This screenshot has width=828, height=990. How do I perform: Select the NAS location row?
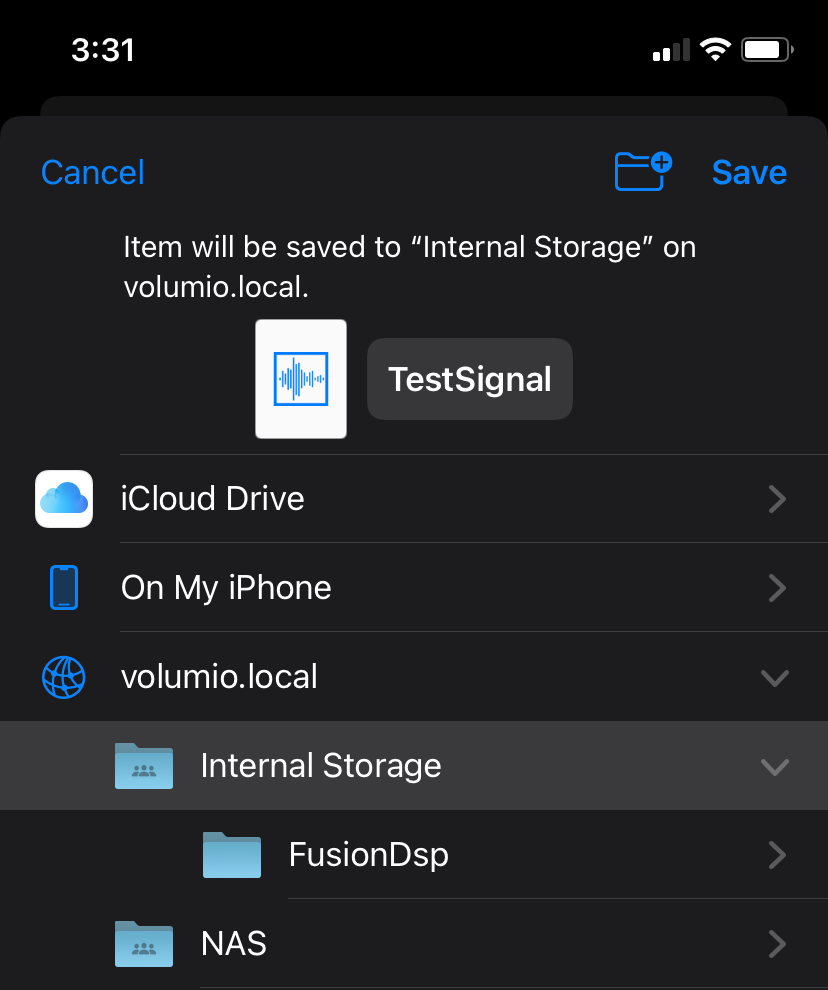[414, 944]
